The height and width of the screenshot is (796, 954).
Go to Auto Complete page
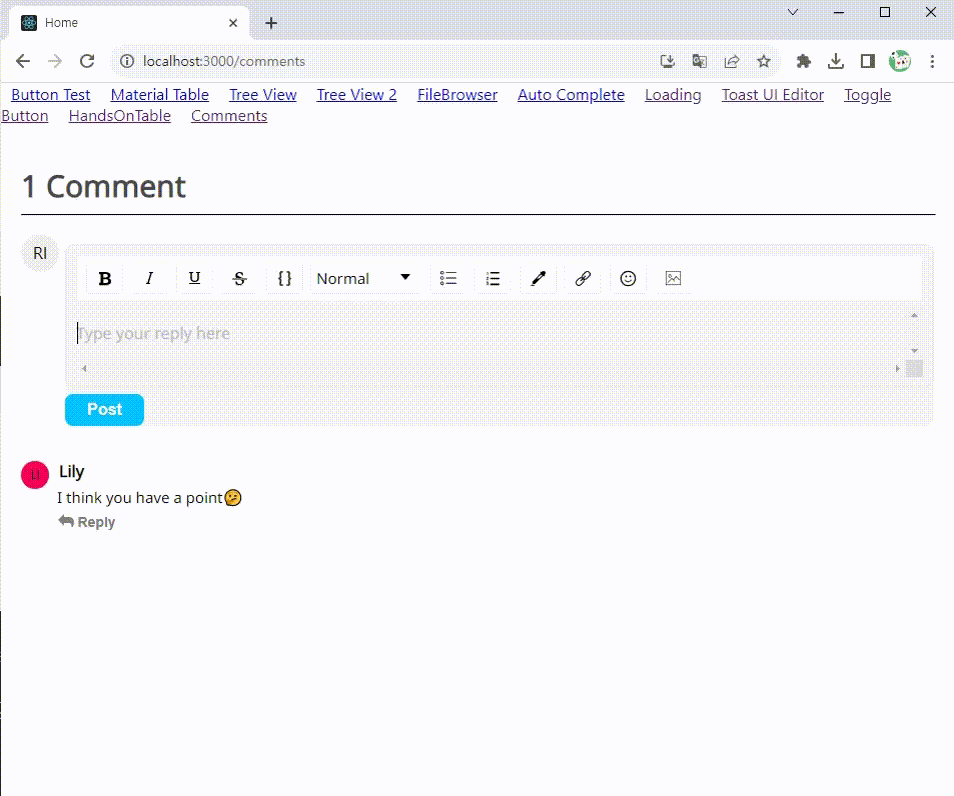(571, 95)
